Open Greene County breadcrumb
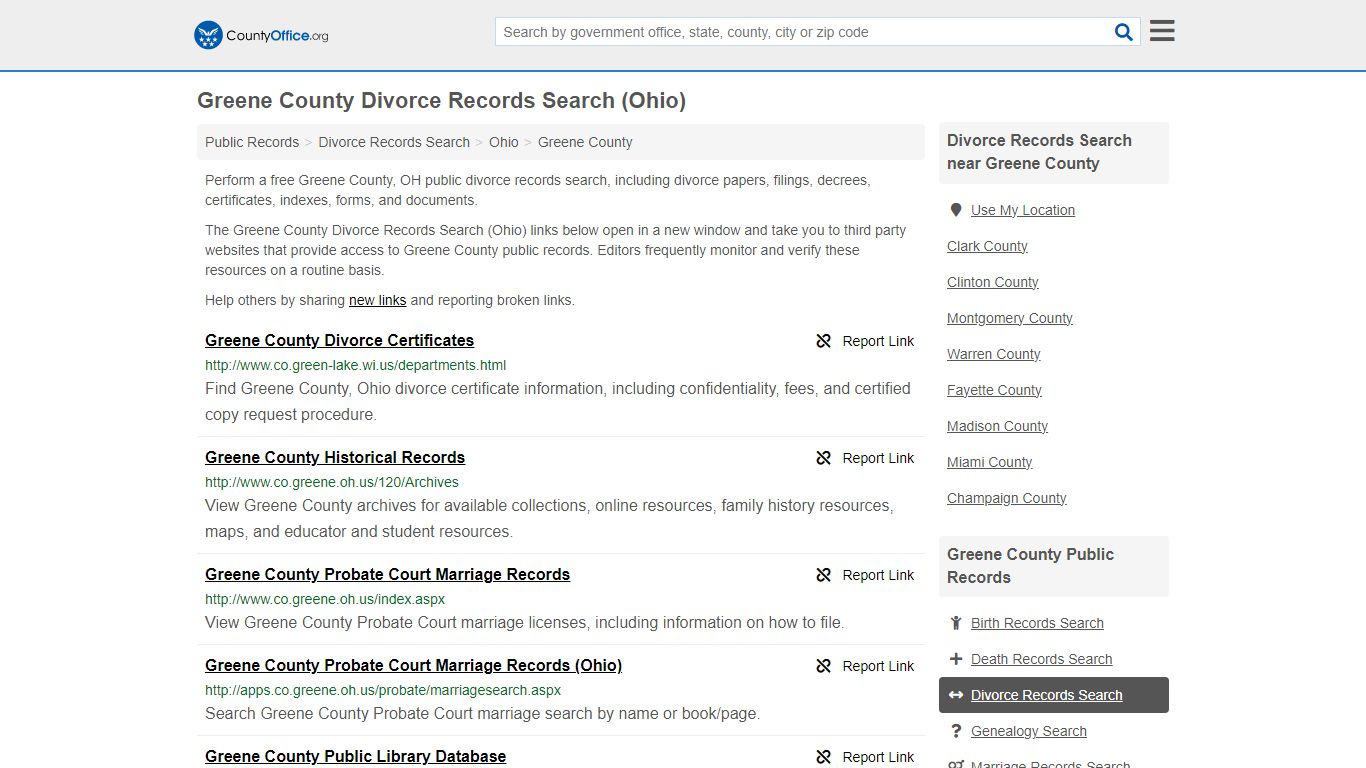 click(585, 142)
